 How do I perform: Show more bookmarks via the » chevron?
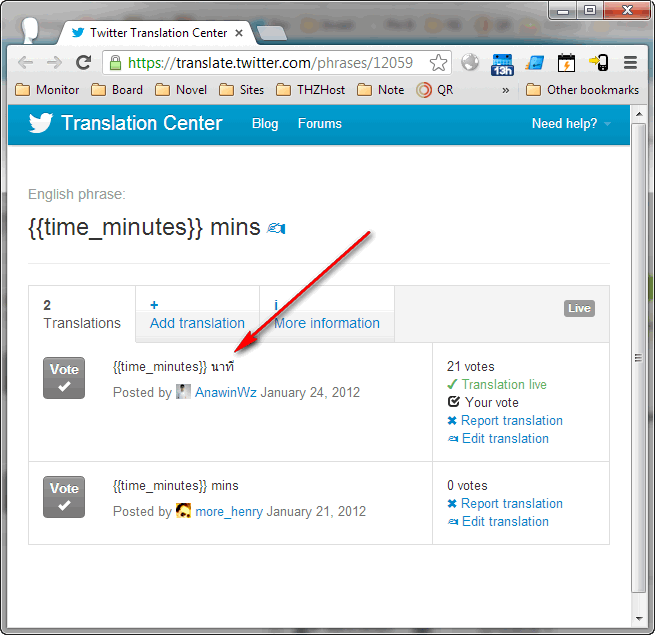(505, 90)
